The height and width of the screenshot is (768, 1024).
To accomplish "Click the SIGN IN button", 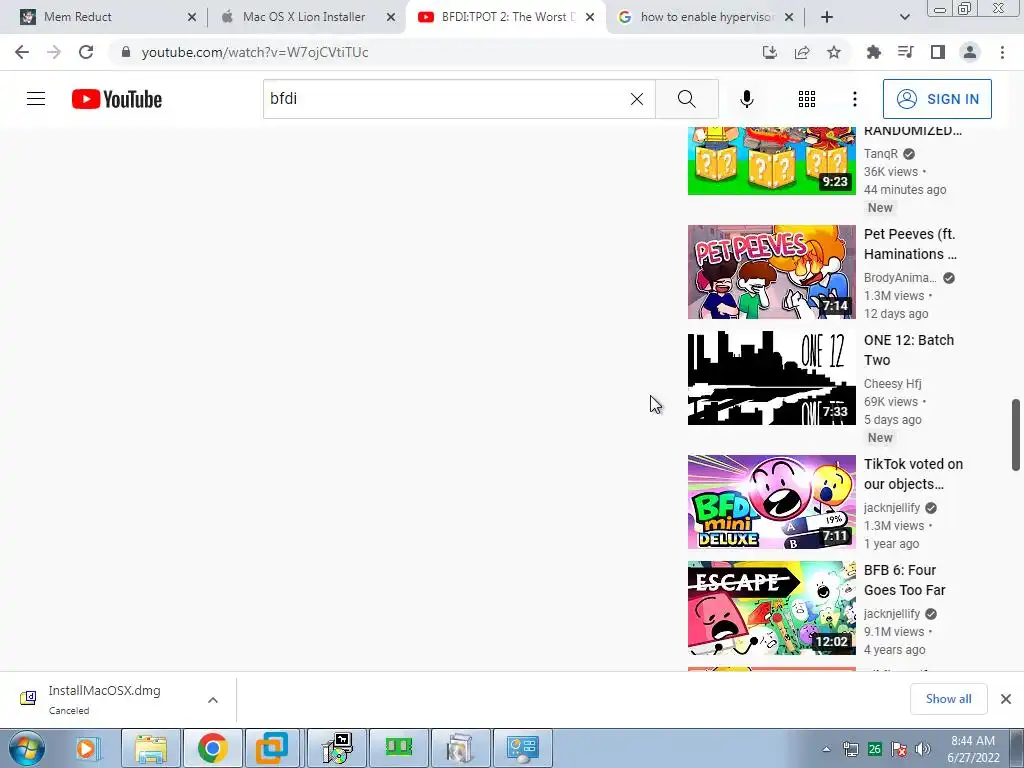I will [x=937, y=99].
